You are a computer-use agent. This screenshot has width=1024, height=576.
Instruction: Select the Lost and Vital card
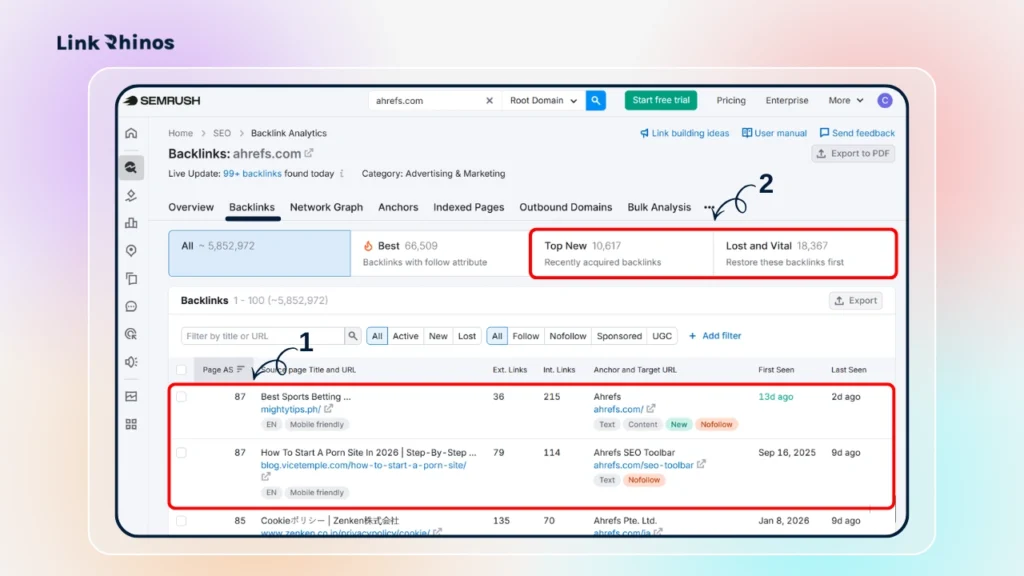click(804, 253)
